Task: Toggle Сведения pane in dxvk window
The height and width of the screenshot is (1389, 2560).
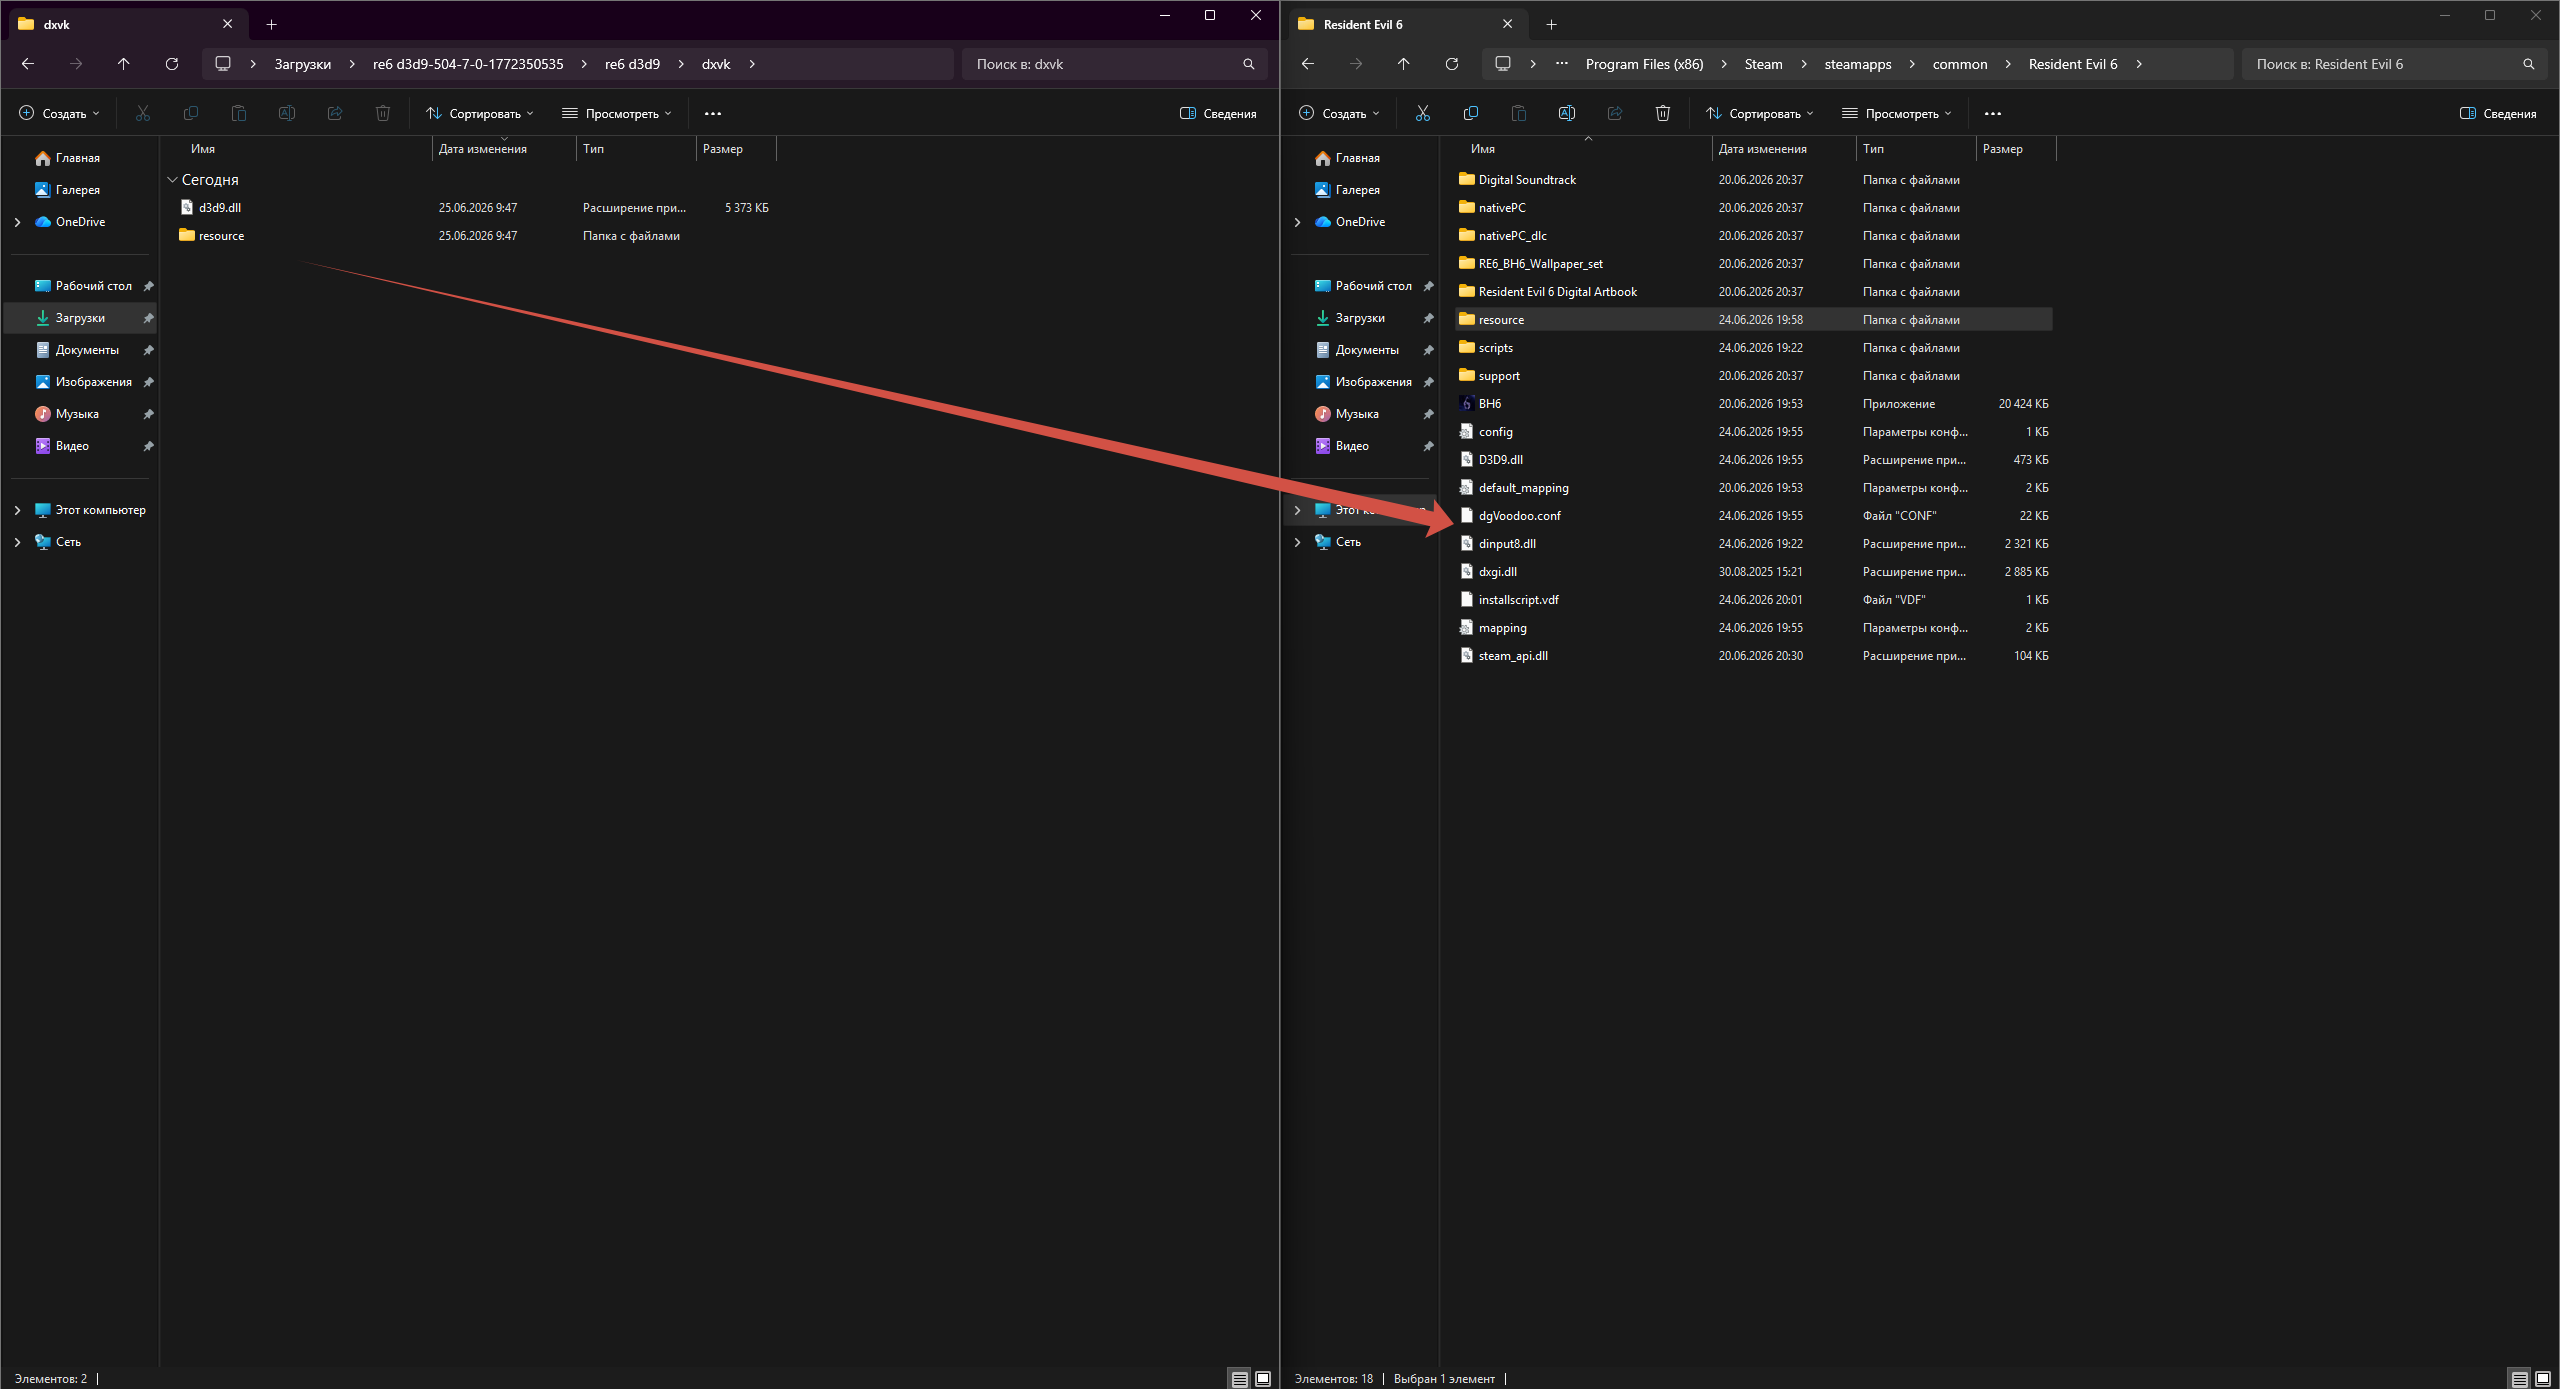Action: pyautogui.click(x=1218, y=114)
